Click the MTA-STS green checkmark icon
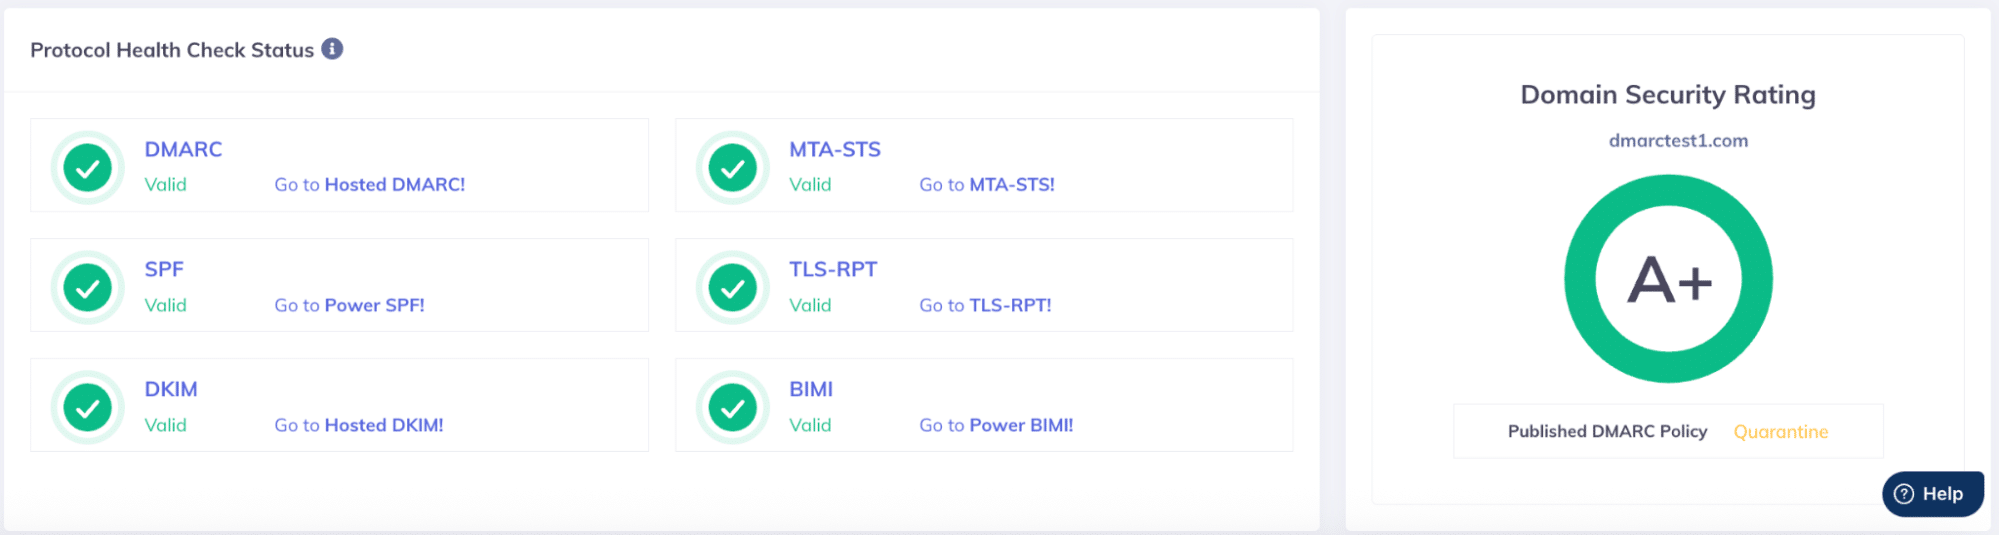 [x=733, y=168]
